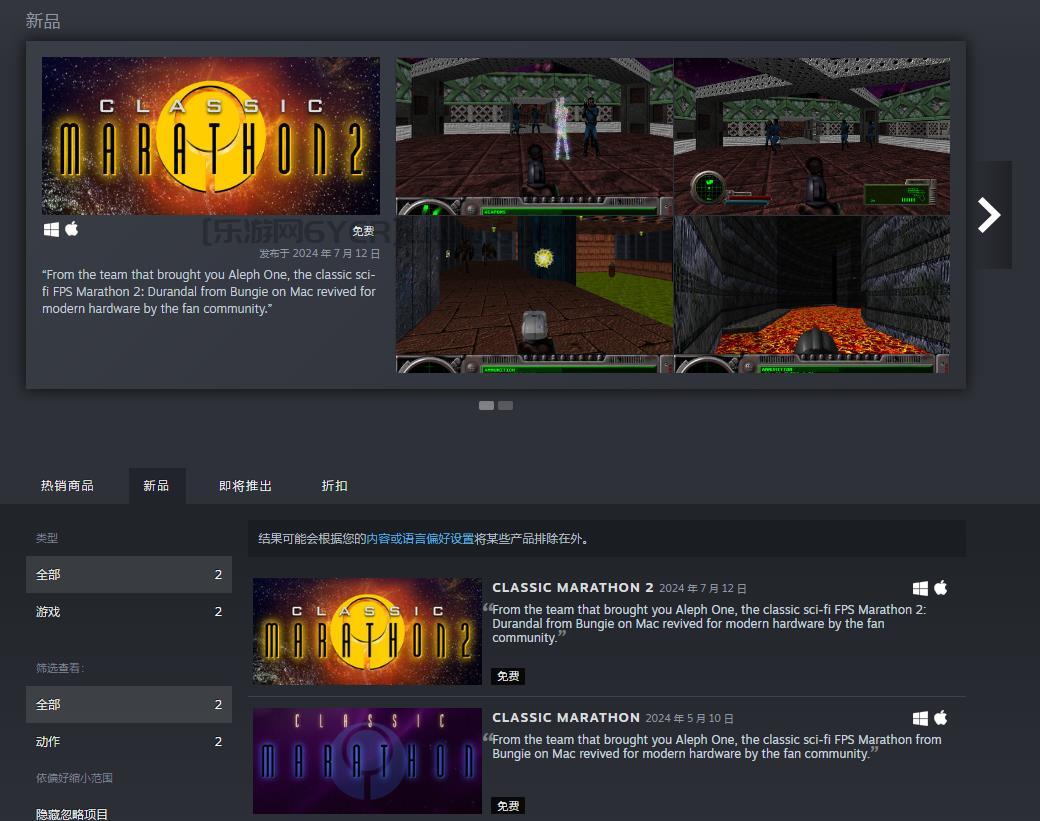Select the Apple icon in the Classic Marathon 2 row
Image resolution: width=1040 pixels, height=821 pixels.
[940, 588]
